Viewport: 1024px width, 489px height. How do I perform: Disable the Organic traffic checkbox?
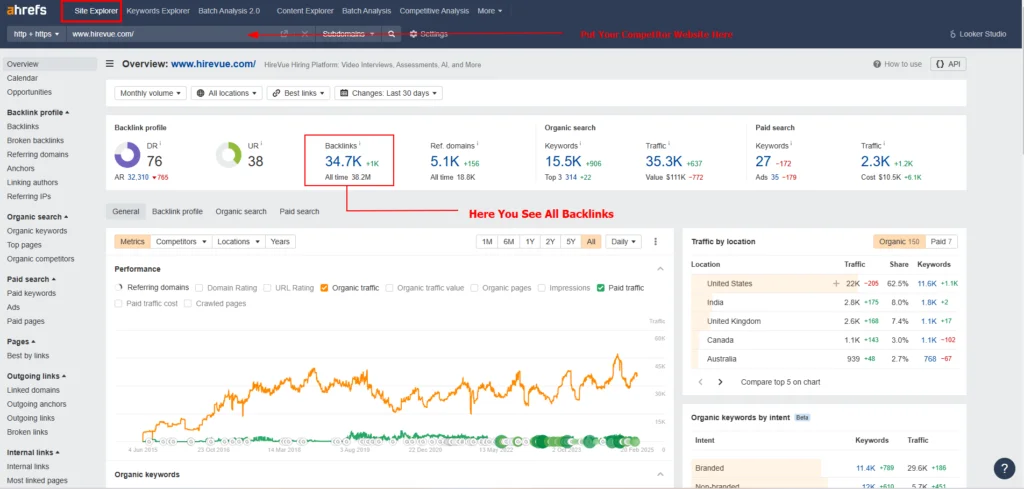point(325,288)
